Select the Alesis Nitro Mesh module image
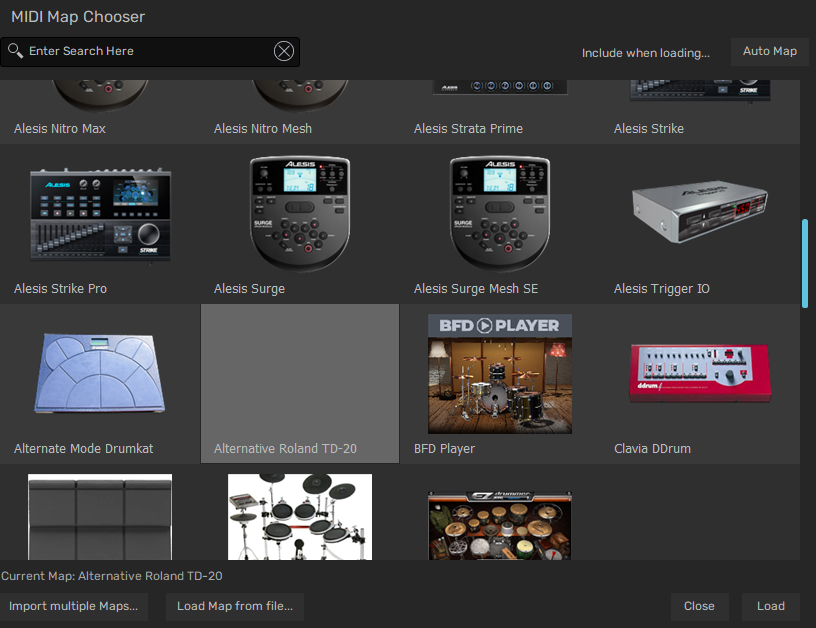 [300, 95]
